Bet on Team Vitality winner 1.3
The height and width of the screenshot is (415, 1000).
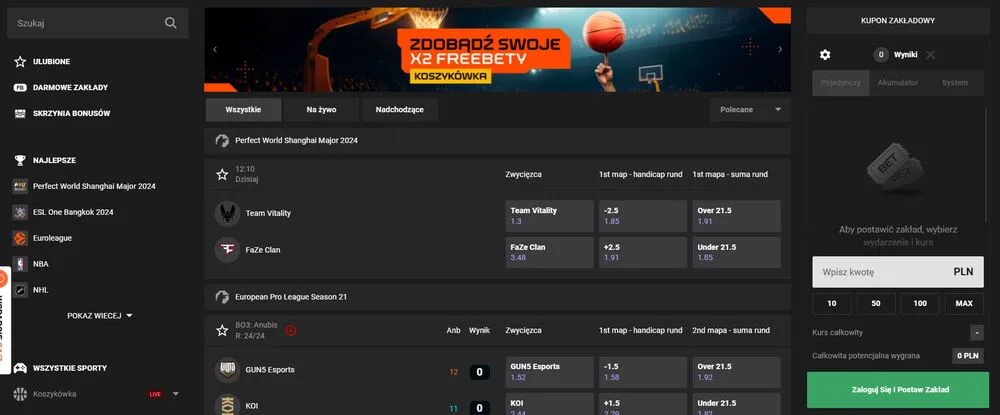[x=549, y=216]
